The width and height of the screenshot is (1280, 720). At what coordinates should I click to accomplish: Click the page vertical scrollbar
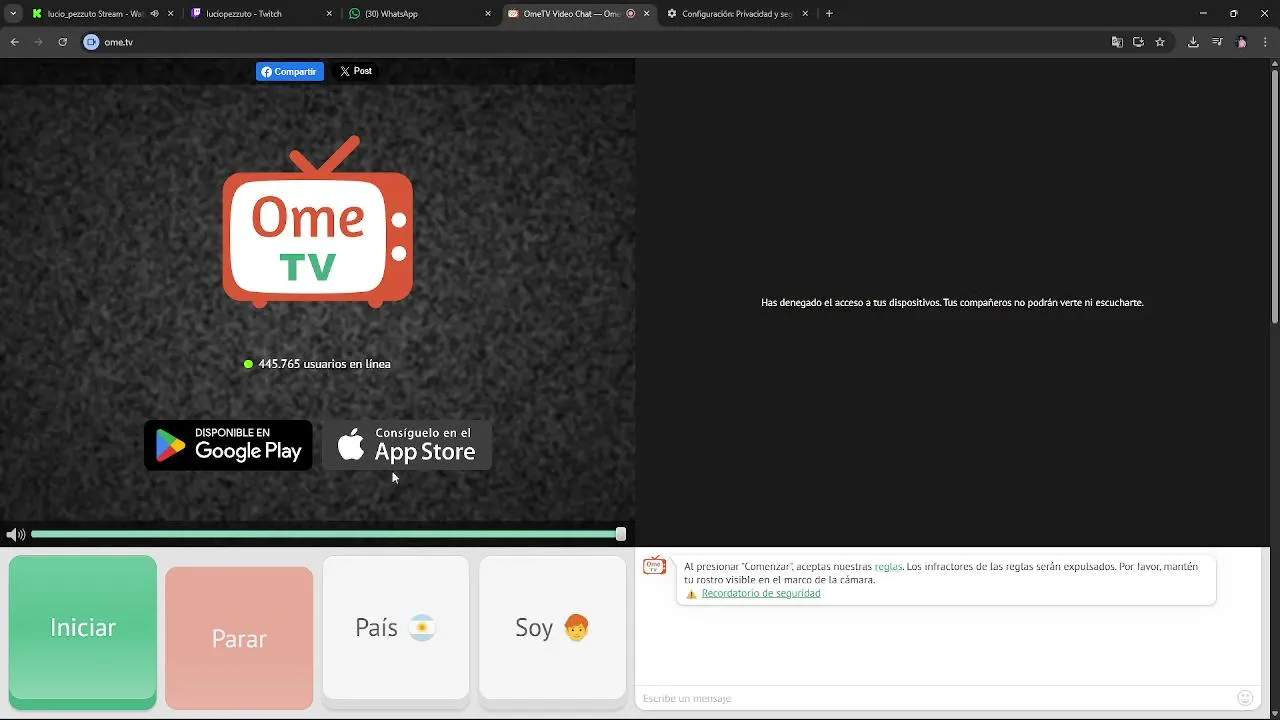pyautogui.click(x=1274, y=195)
